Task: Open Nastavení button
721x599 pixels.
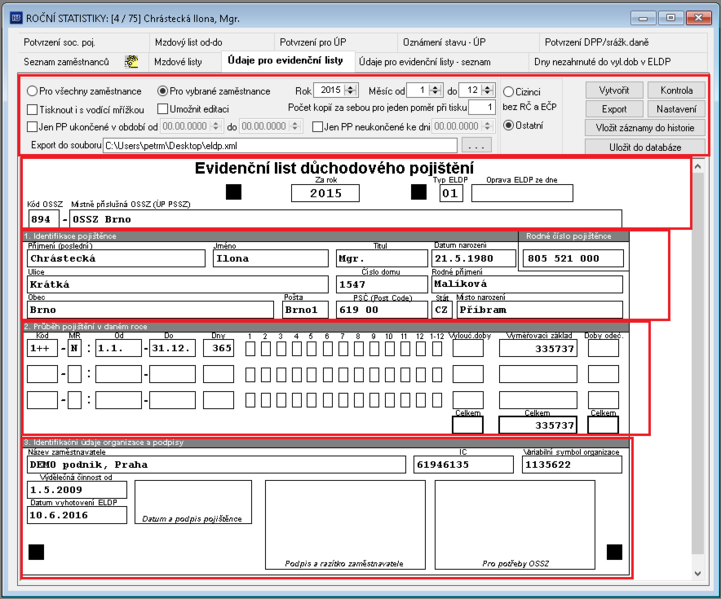Action: (676, 109)
